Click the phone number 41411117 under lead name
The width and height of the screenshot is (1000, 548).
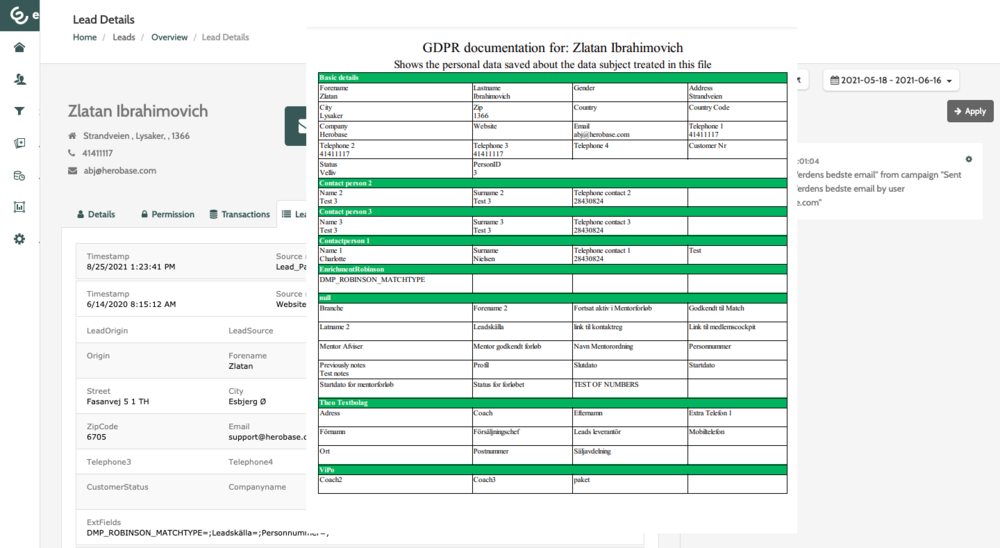pos(98,153)
